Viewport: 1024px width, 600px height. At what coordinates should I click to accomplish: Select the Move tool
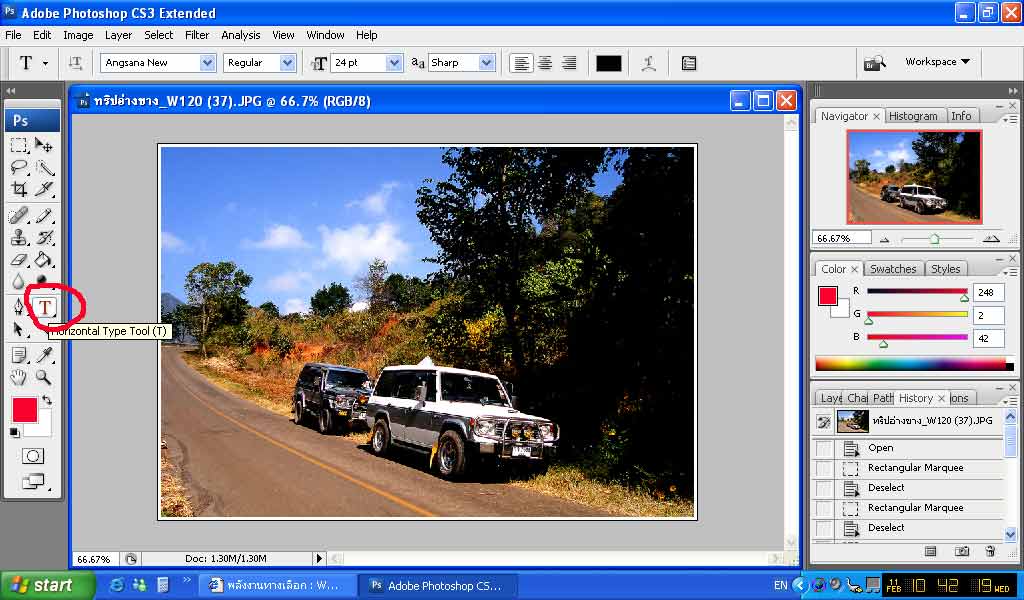point(44,145)
